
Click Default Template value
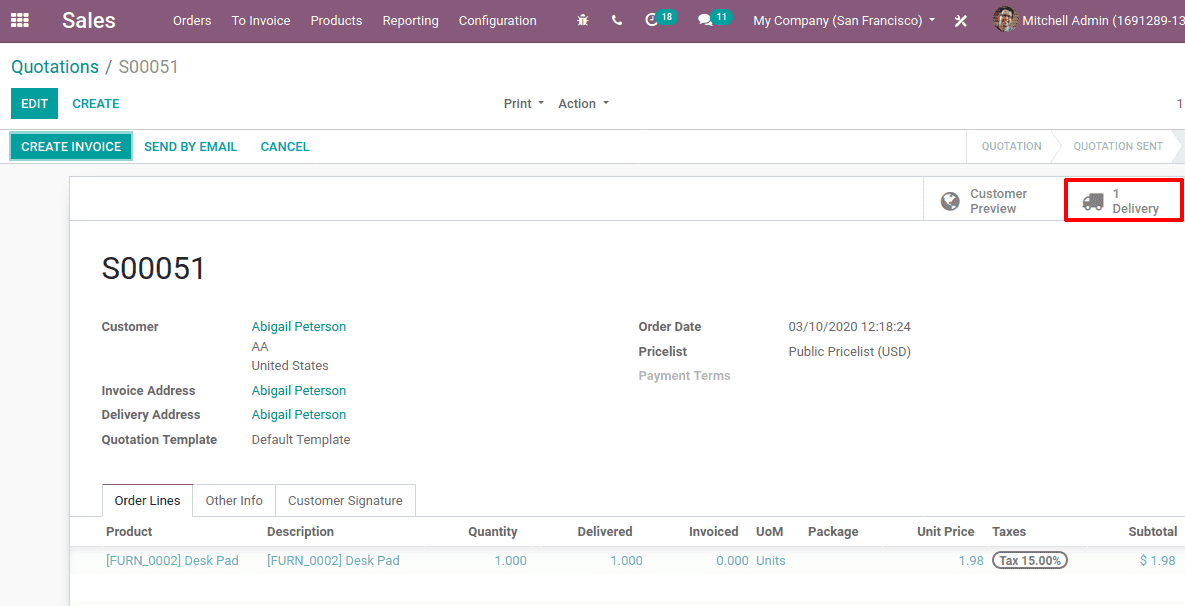(301, 440)
